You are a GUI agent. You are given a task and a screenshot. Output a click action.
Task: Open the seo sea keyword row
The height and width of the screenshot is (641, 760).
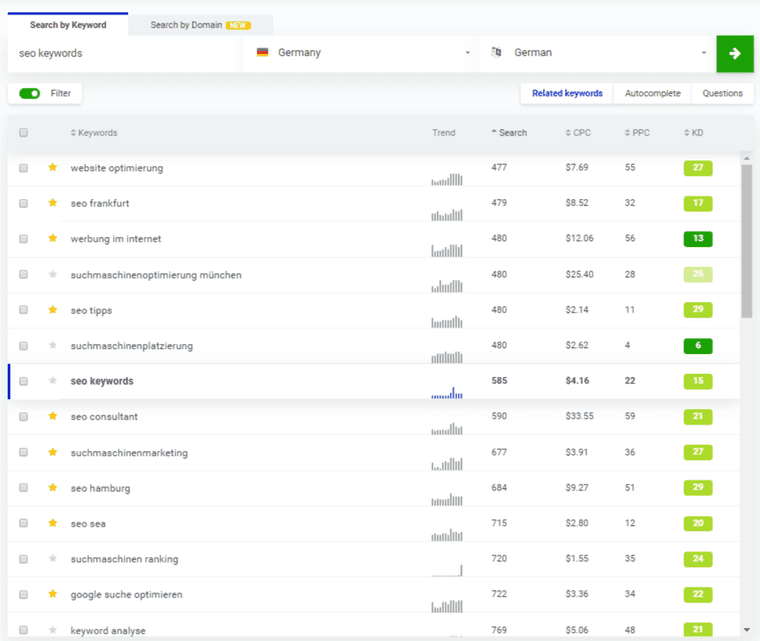tap(374, 523)
